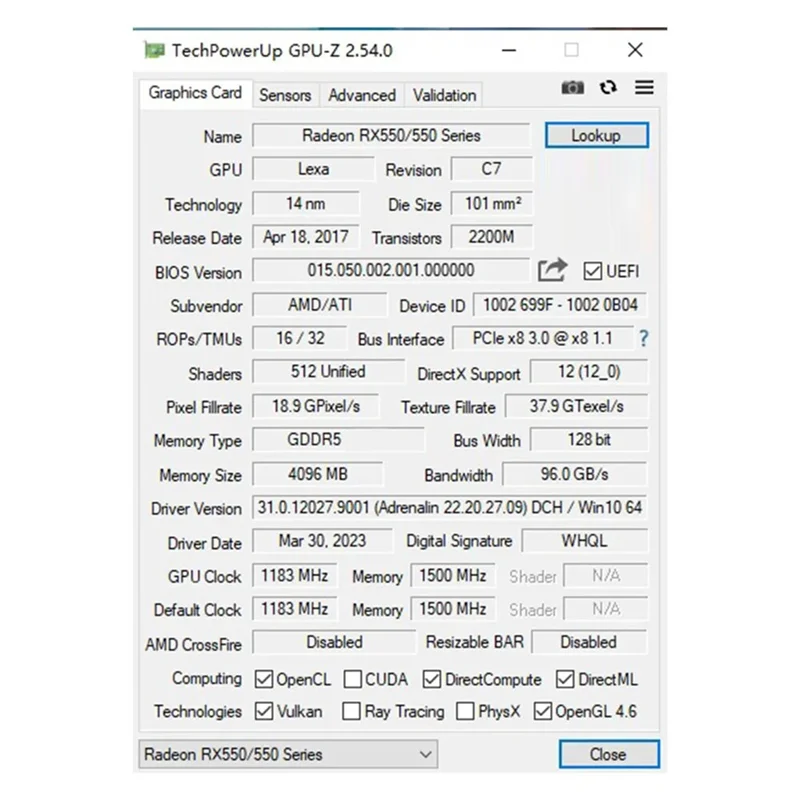Image resolution: width=800 pixels, height=800 pixels.
Task: Toggle the OpenCL checkbox
Action: (264, 679)
